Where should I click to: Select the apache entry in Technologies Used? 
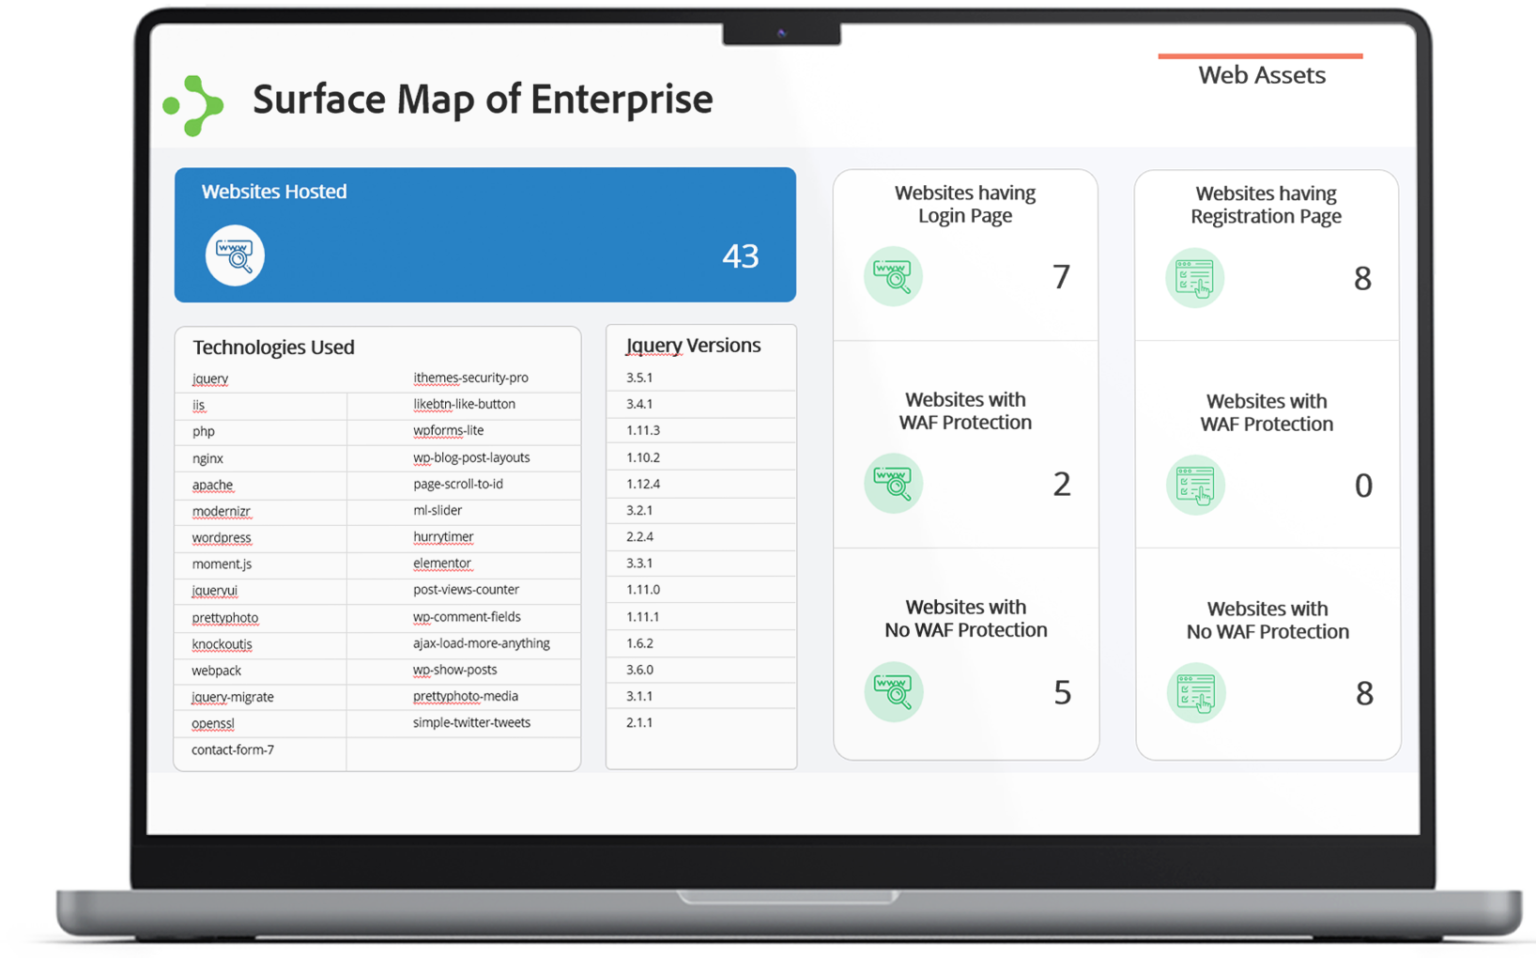(x=211, y=484)
